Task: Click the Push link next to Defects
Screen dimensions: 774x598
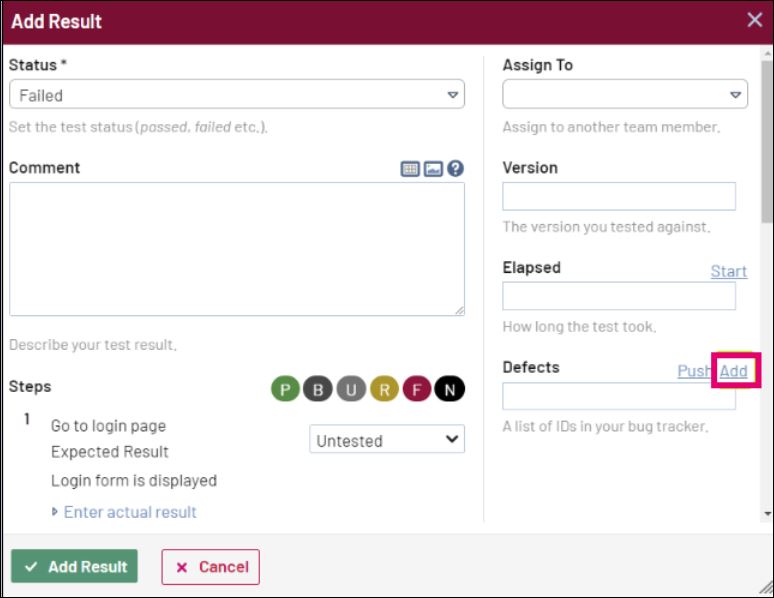Action: [695, 371]
